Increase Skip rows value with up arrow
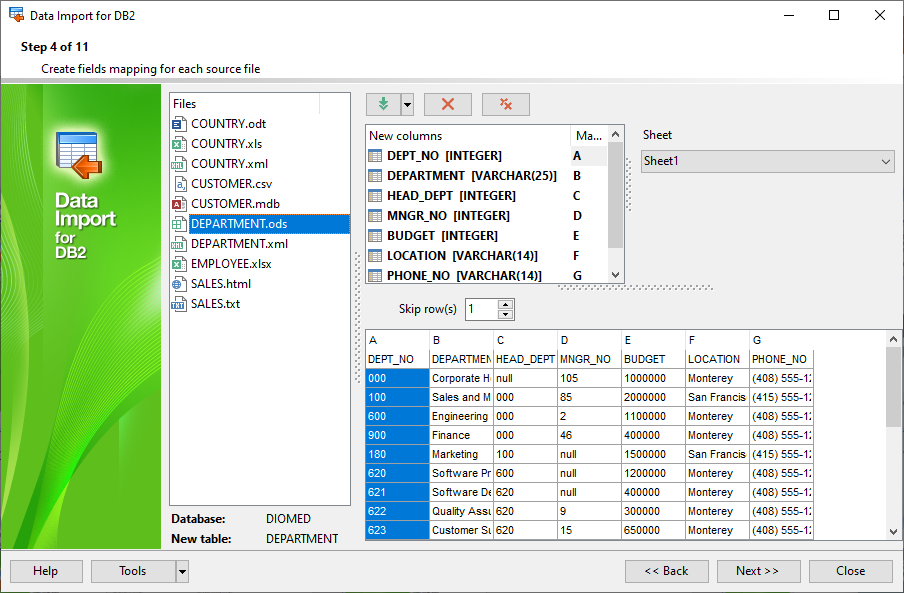904x593 pixels. click(x=506, y=305)
